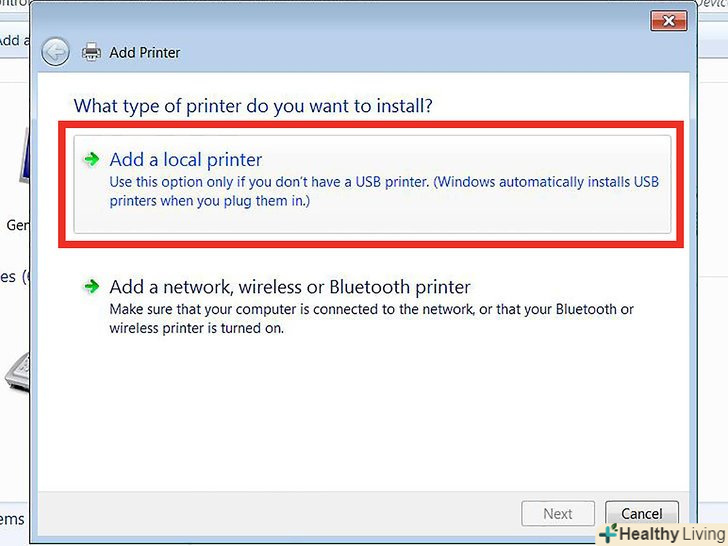
Task: Click the back arrow button in the wizard
Action: pos(56,51)
